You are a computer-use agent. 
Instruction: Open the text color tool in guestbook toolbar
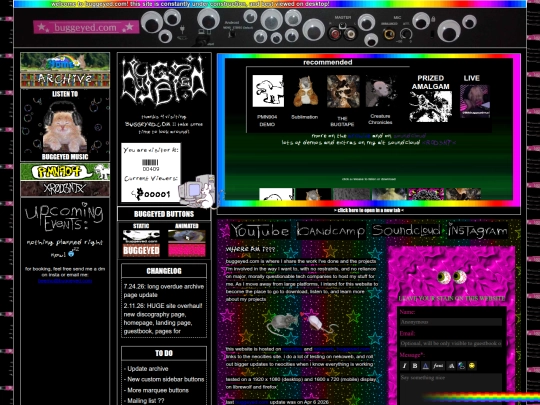(426, 366)
